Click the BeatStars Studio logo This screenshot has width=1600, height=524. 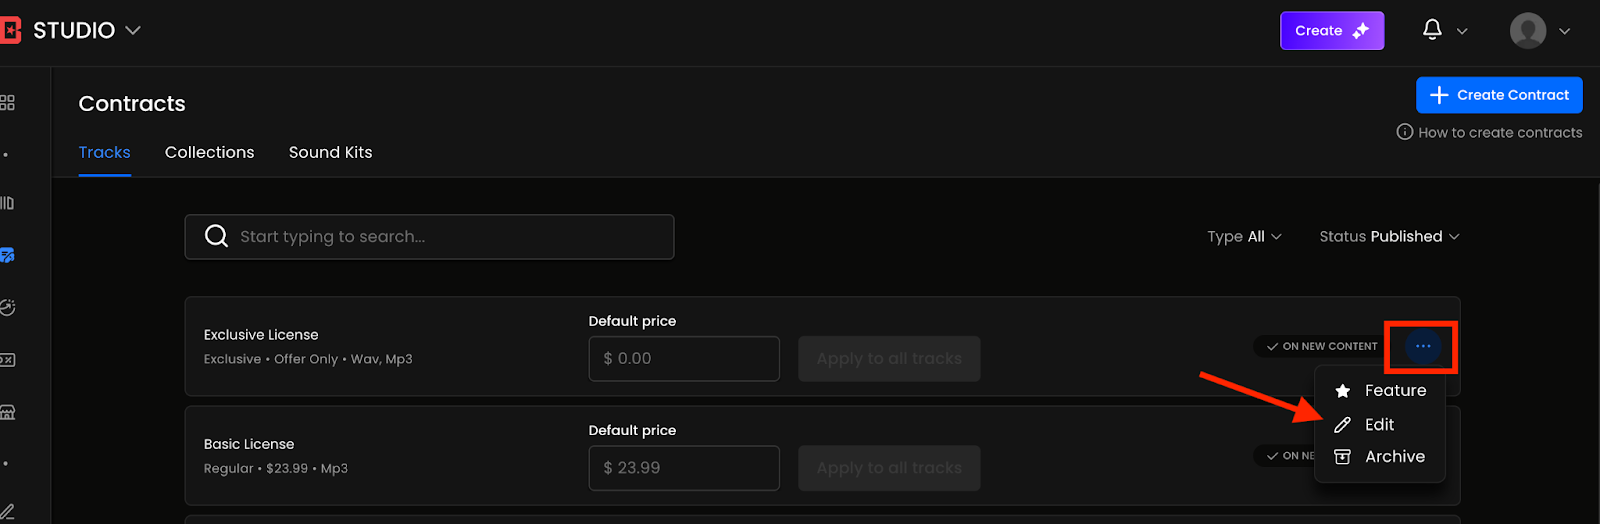[11, 30]
